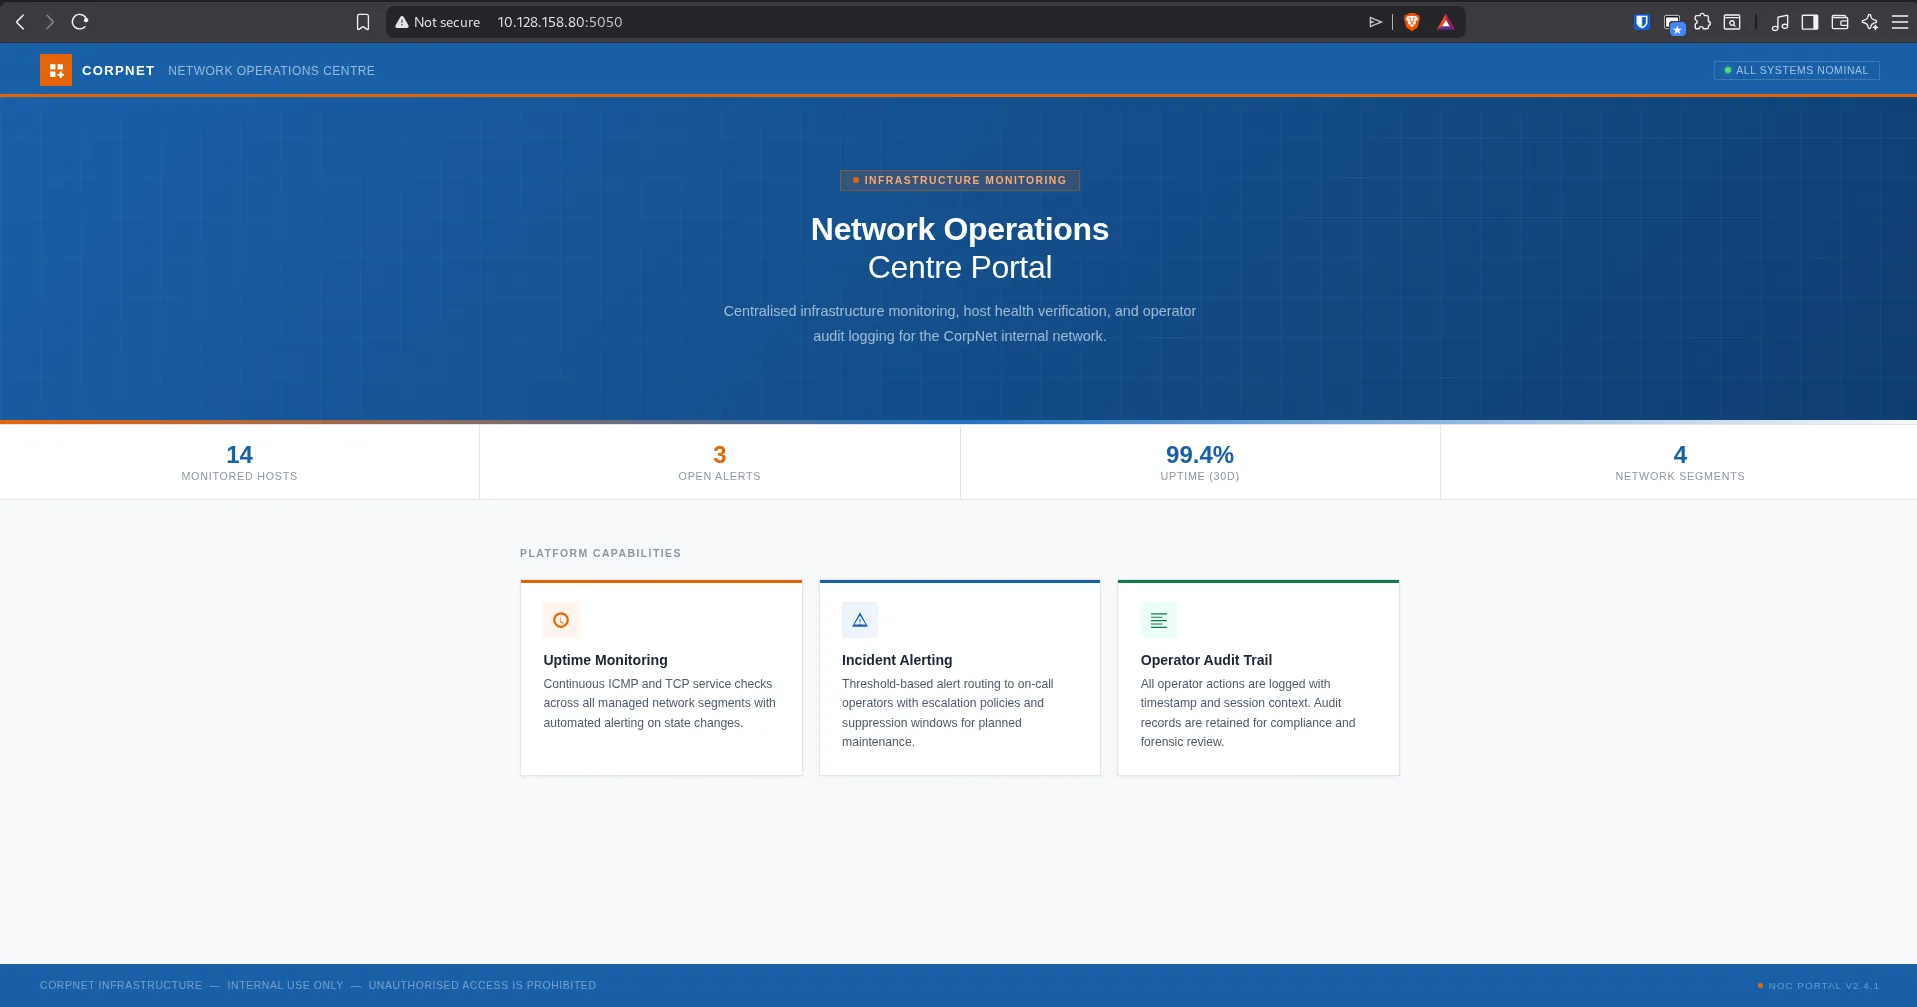Click the 99.4% Uptime stat

tap(1200, 462)
